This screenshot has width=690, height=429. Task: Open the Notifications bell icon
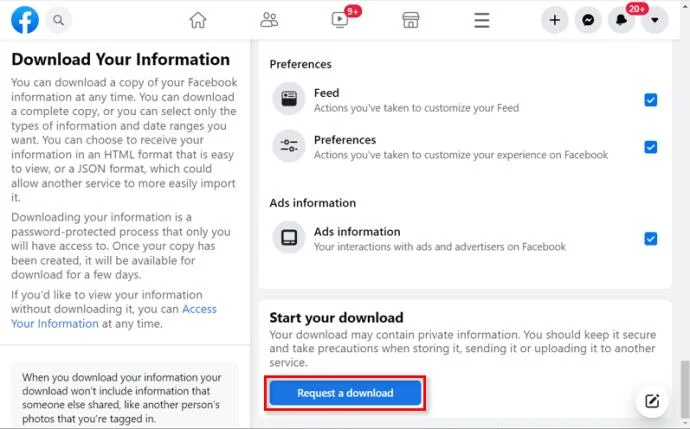pyautogui.click(x=621, y=20)
